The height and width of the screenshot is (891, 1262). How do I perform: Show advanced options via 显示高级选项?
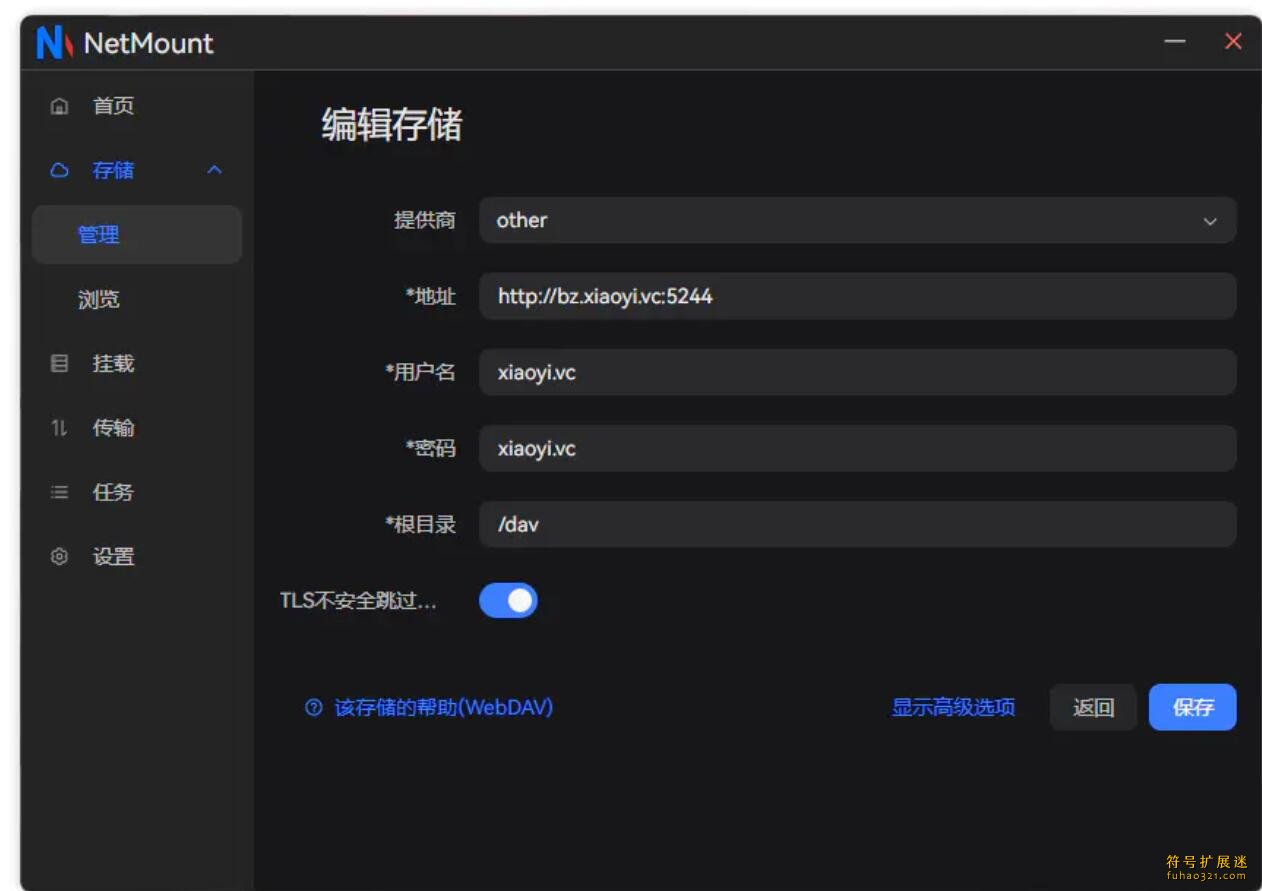tap(953, 707)
